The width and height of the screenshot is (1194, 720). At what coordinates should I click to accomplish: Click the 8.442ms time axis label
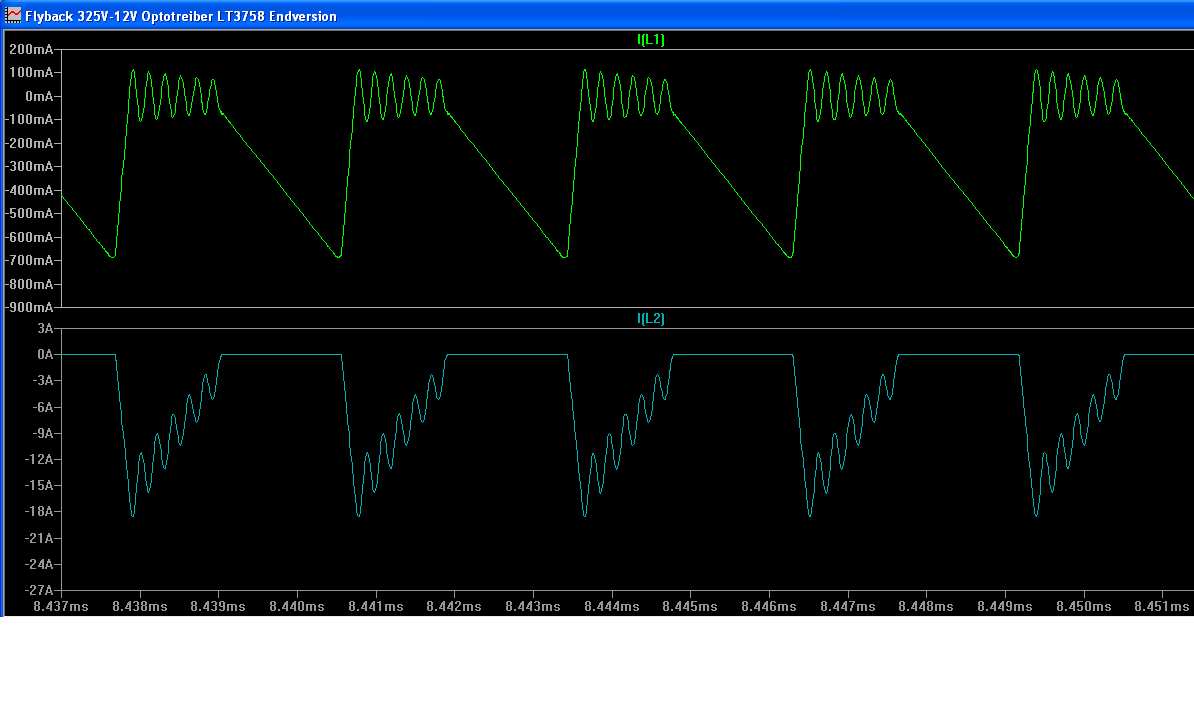(x=454, y=606)
